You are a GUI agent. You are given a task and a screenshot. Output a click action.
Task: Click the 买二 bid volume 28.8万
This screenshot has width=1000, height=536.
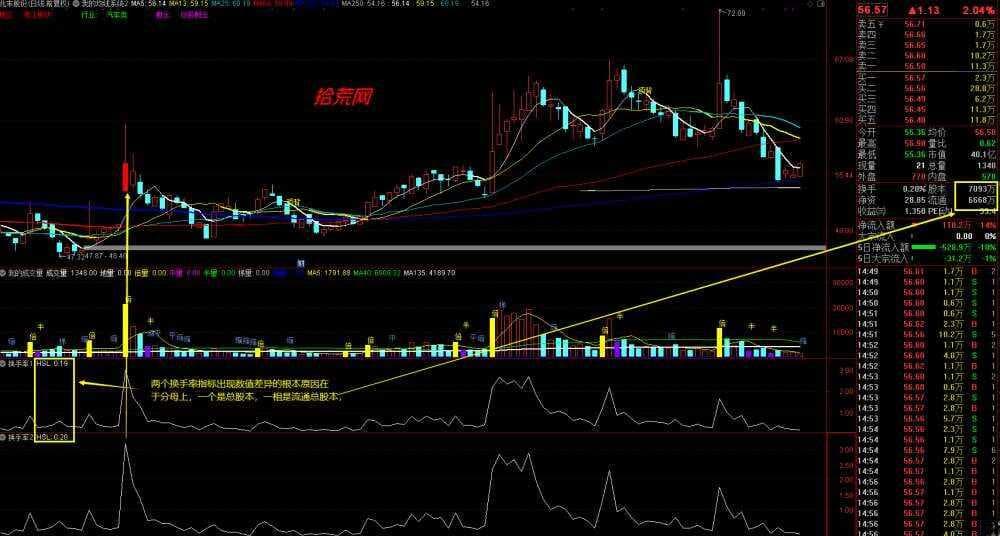[x=983, y=88]
